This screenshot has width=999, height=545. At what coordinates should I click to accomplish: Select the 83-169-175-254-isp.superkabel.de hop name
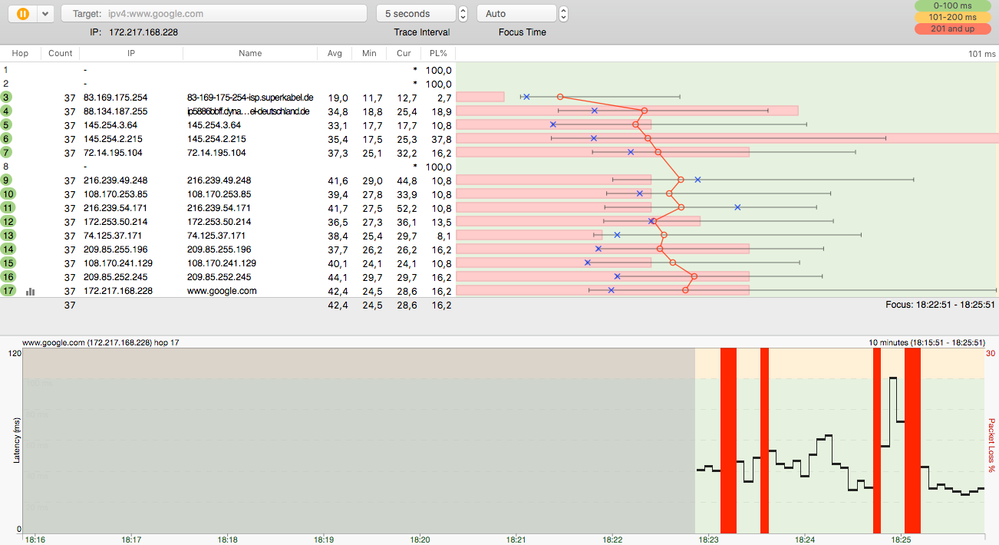(x=250, y=97)
